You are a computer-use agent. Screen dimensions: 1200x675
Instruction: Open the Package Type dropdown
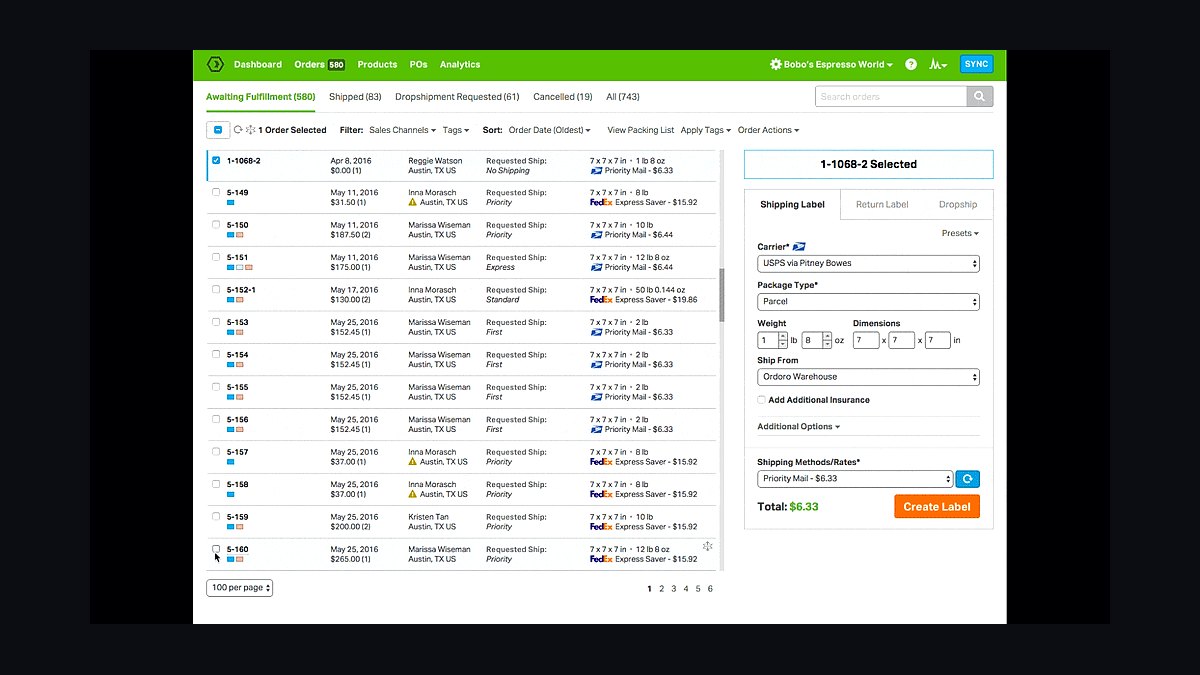click(868, 301)
